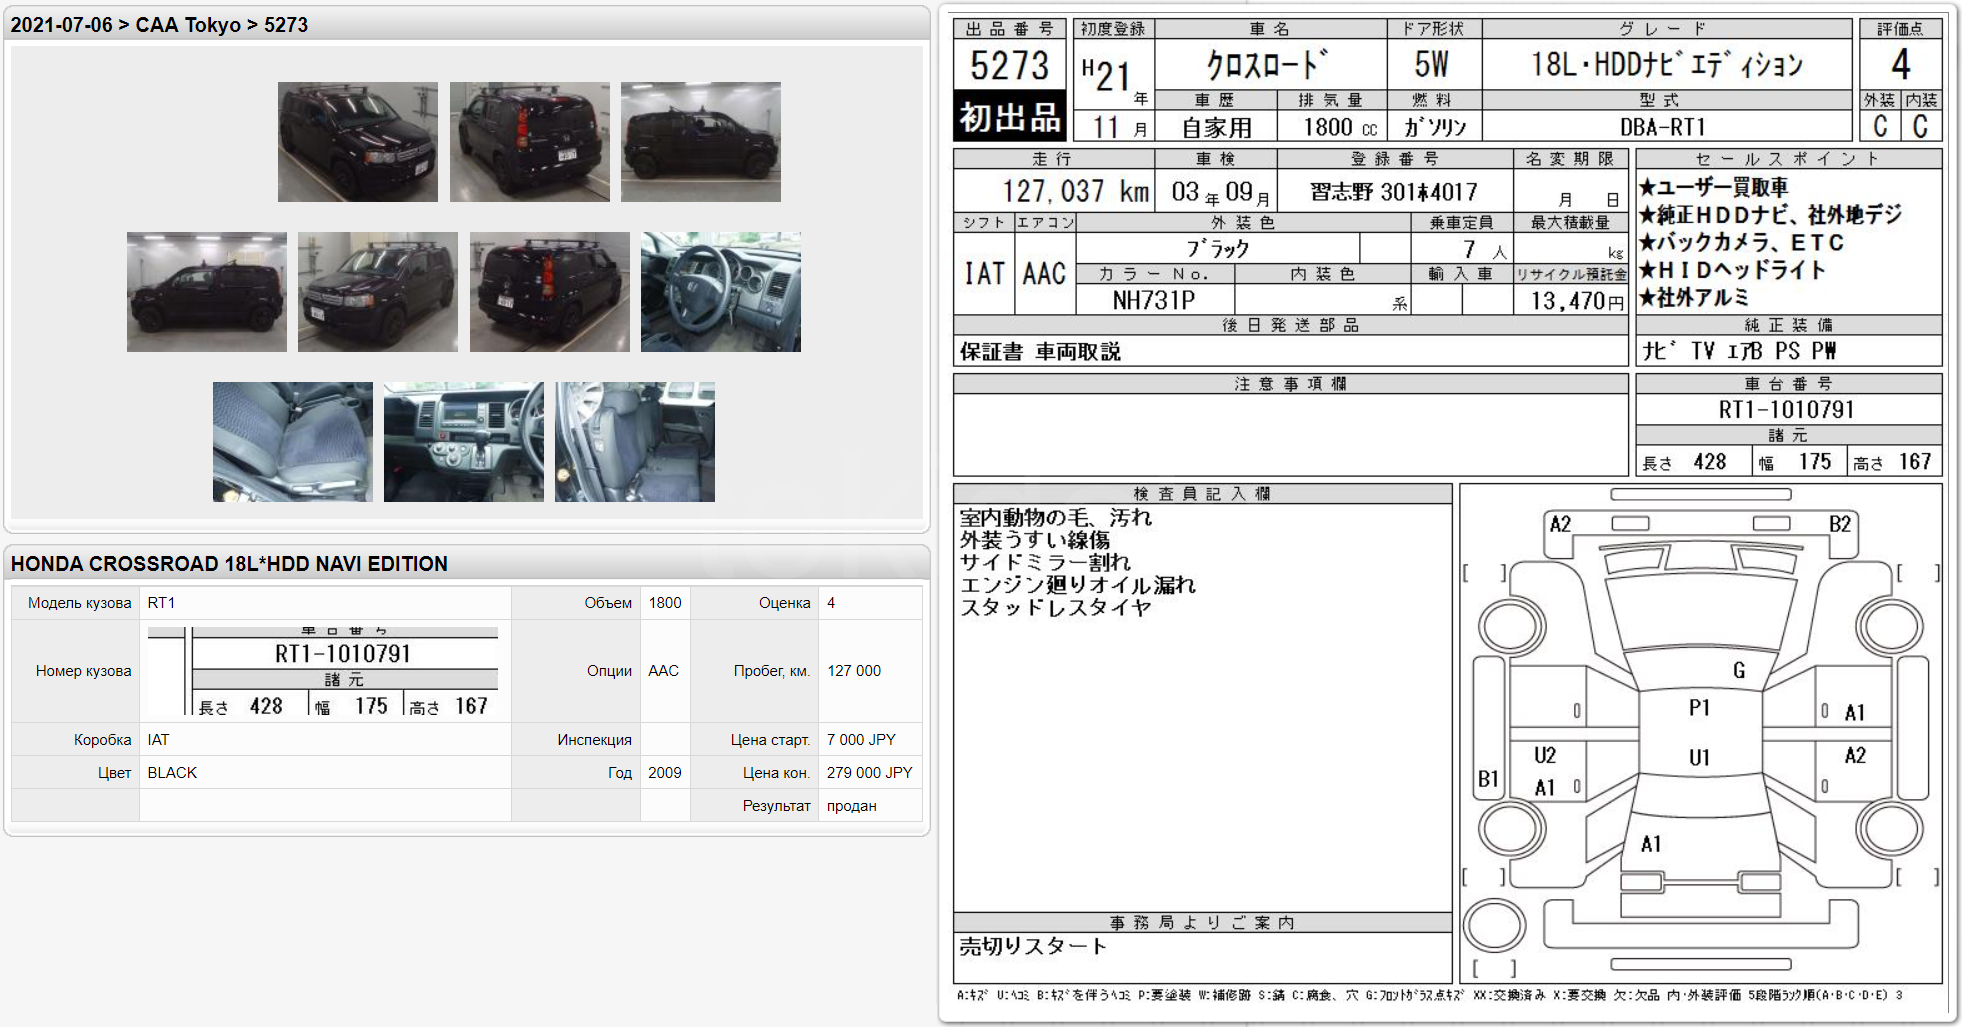Click the U1 roof mark on car diagram
This screenshot has height=1027, width=1962.
pos(1699,757)
